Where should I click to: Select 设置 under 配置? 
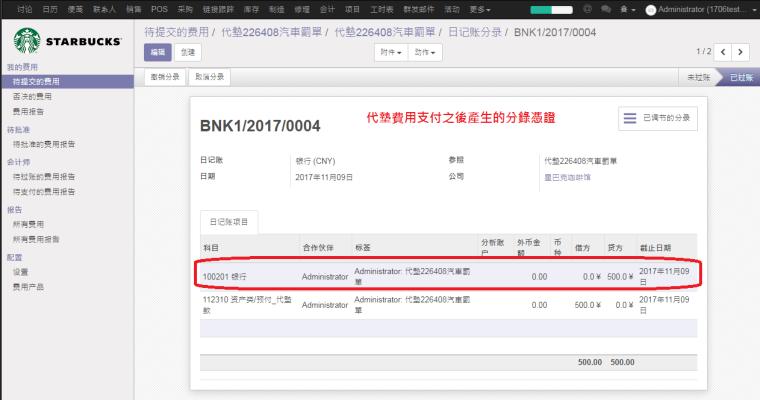pos(20,272)
